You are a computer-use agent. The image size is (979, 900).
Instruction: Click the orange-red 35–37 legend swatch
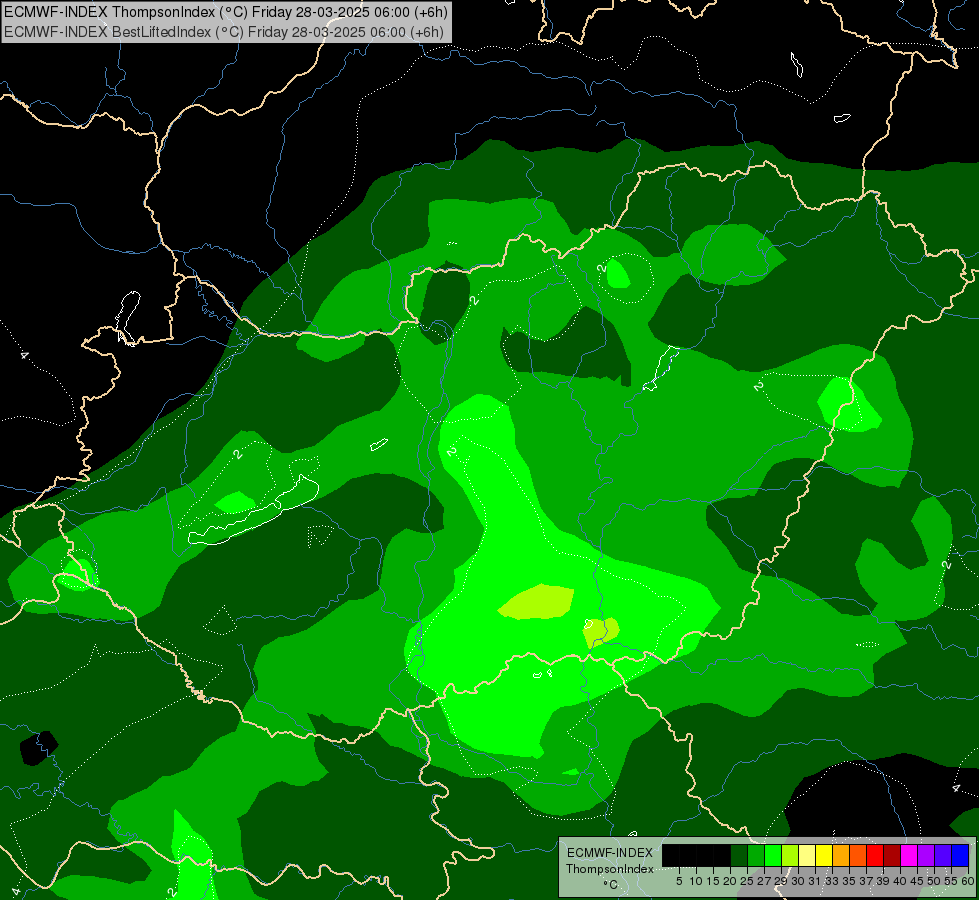(858, 855)
